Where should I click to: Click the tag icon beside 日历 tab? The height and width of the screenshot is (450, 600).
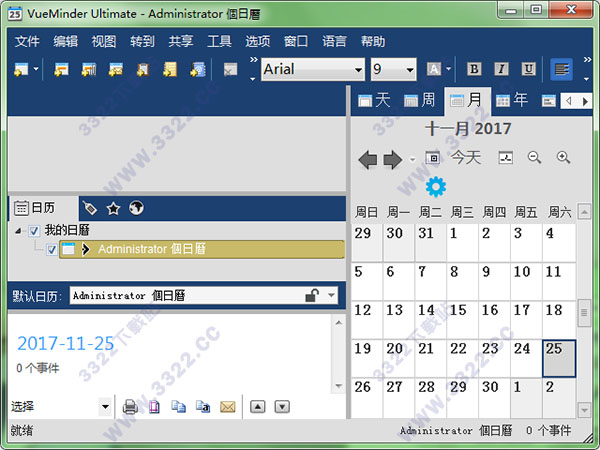[90, 208]
